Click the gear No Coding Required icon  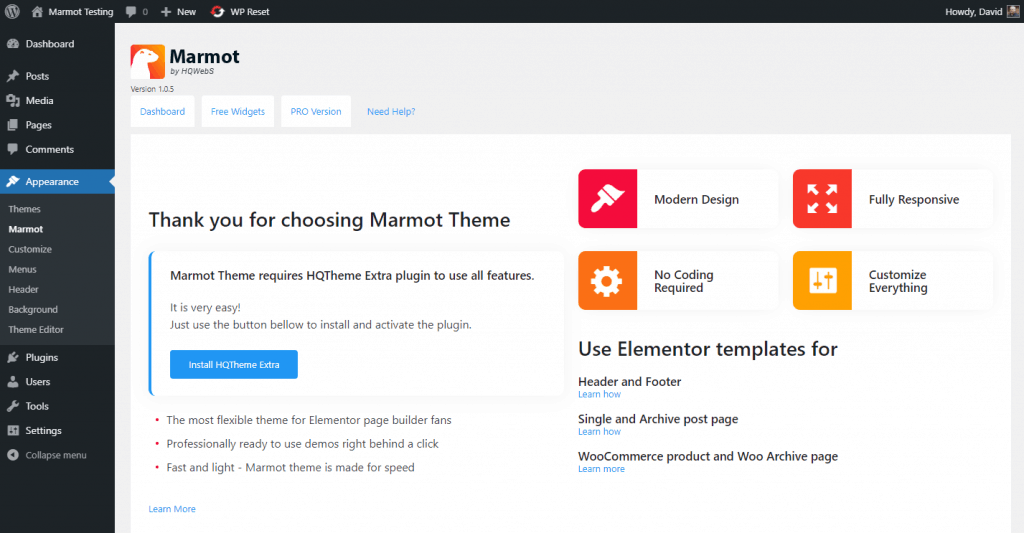[x=607, y=281]
